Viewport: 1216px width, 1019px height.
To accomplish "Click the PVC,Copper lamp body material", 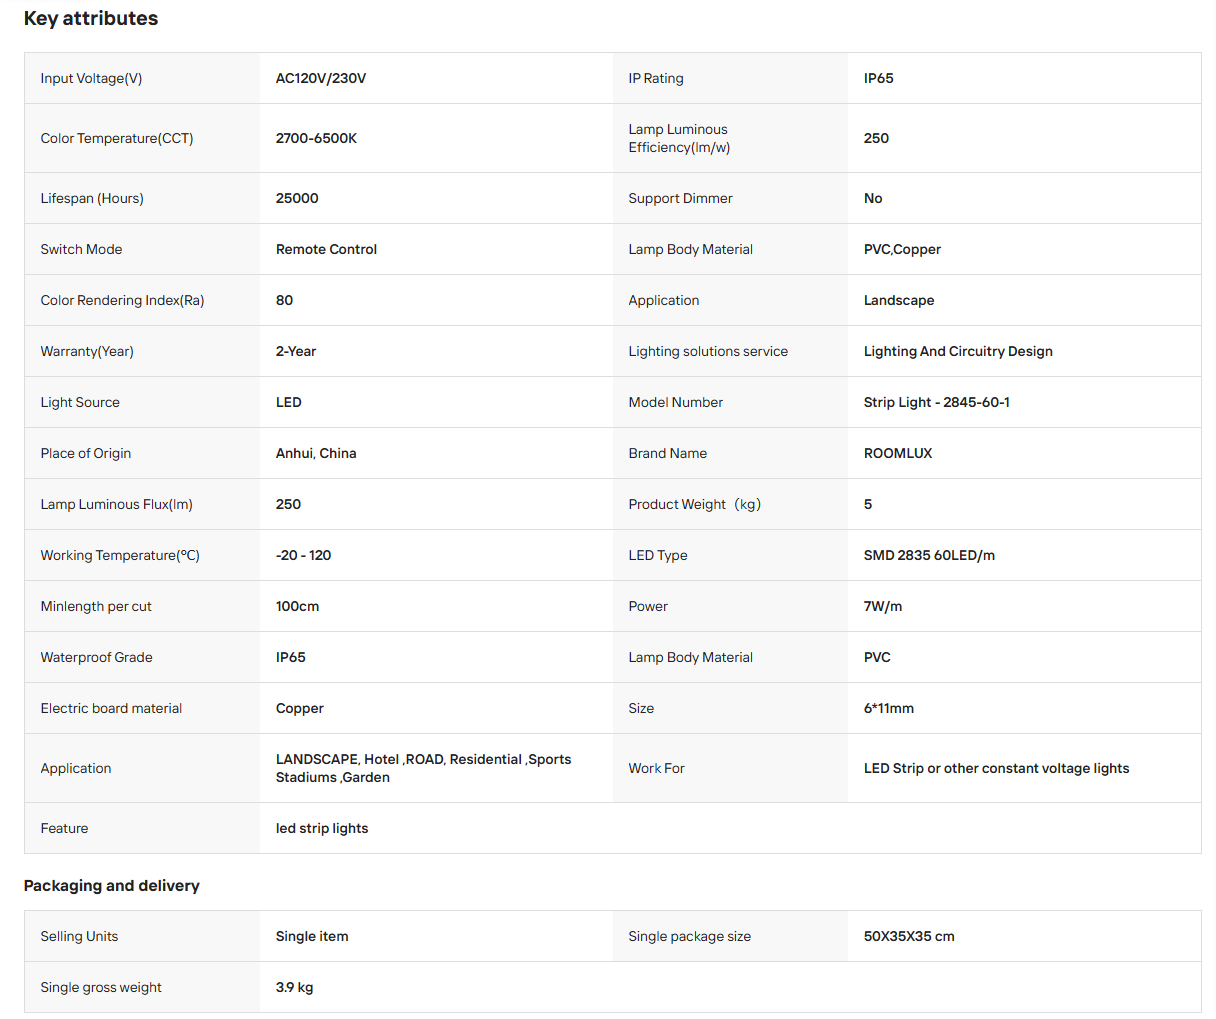I will (902, 249).
